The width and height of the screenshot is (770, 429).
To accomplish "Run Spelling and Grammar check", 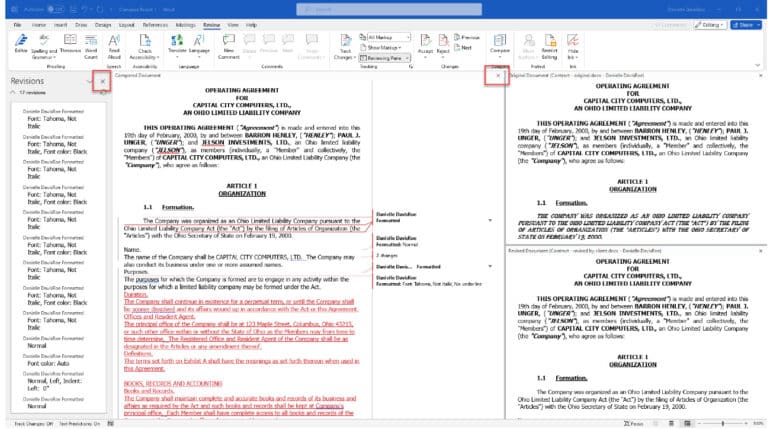I will tap(44, 46).
